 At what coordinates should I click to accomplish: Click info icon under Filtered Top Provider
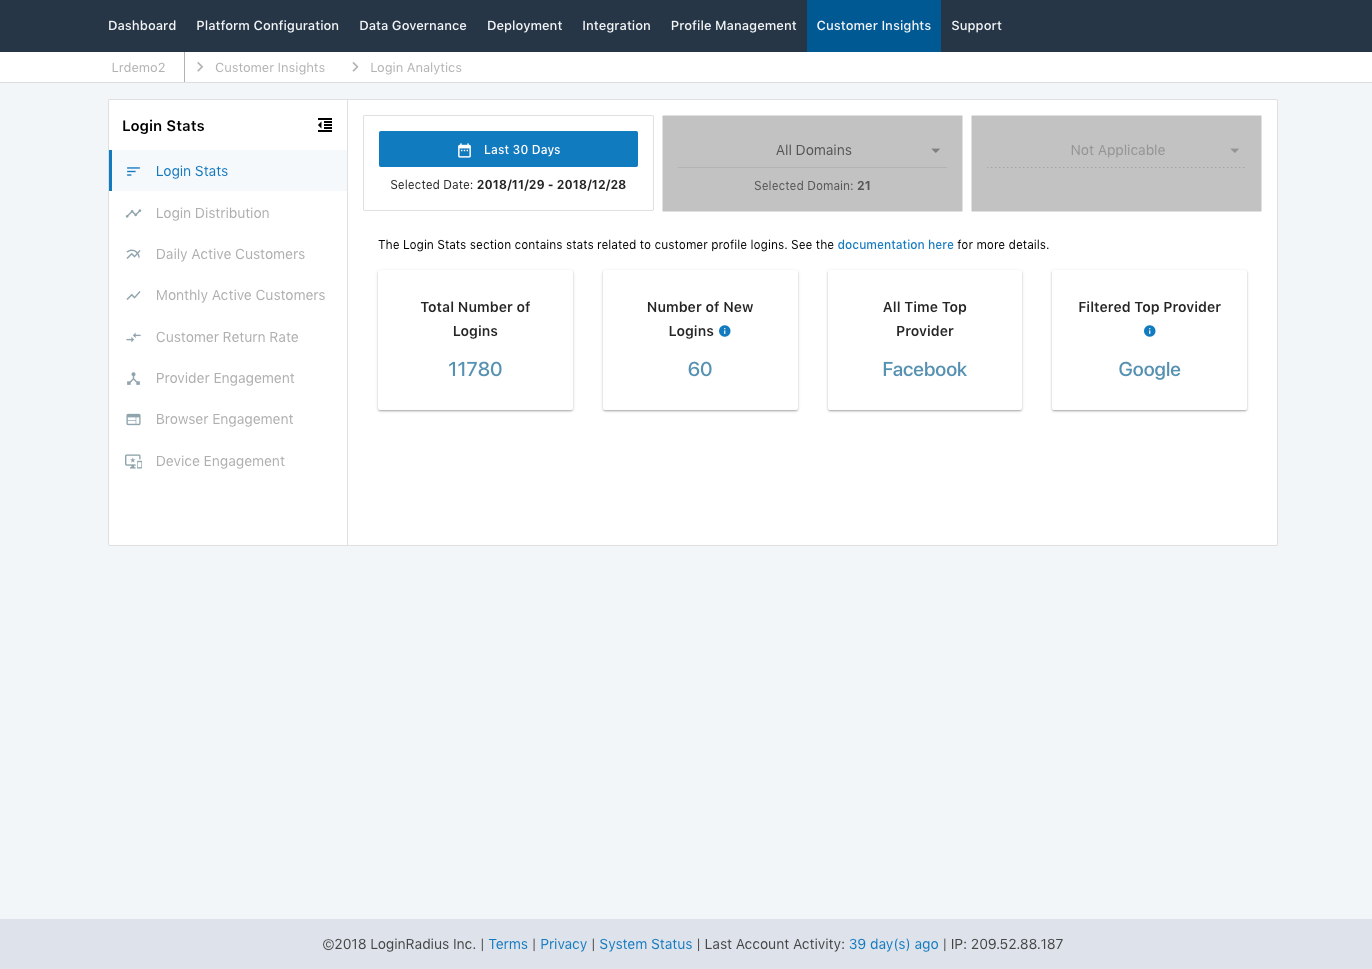(1150, 331)
